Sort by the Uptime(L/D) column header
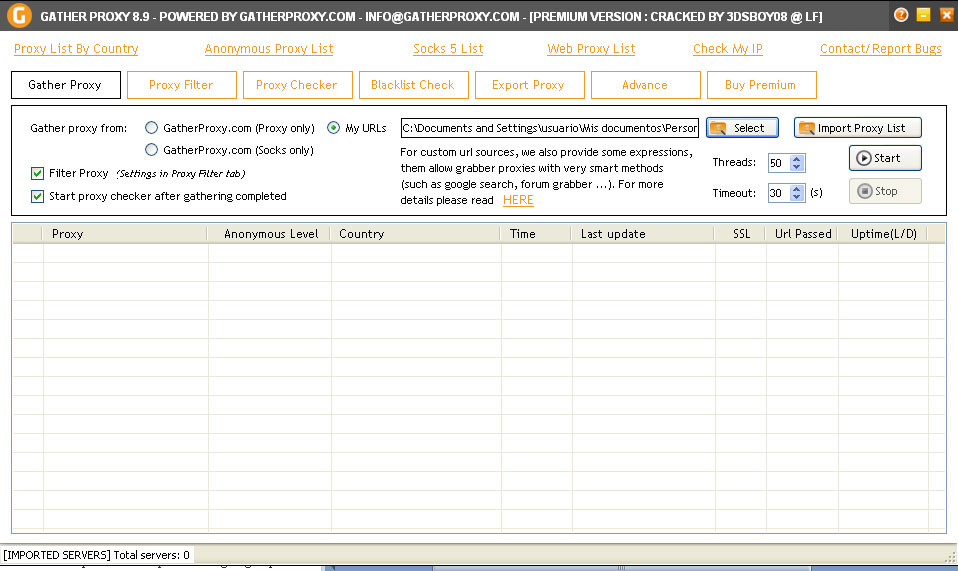 883,234
